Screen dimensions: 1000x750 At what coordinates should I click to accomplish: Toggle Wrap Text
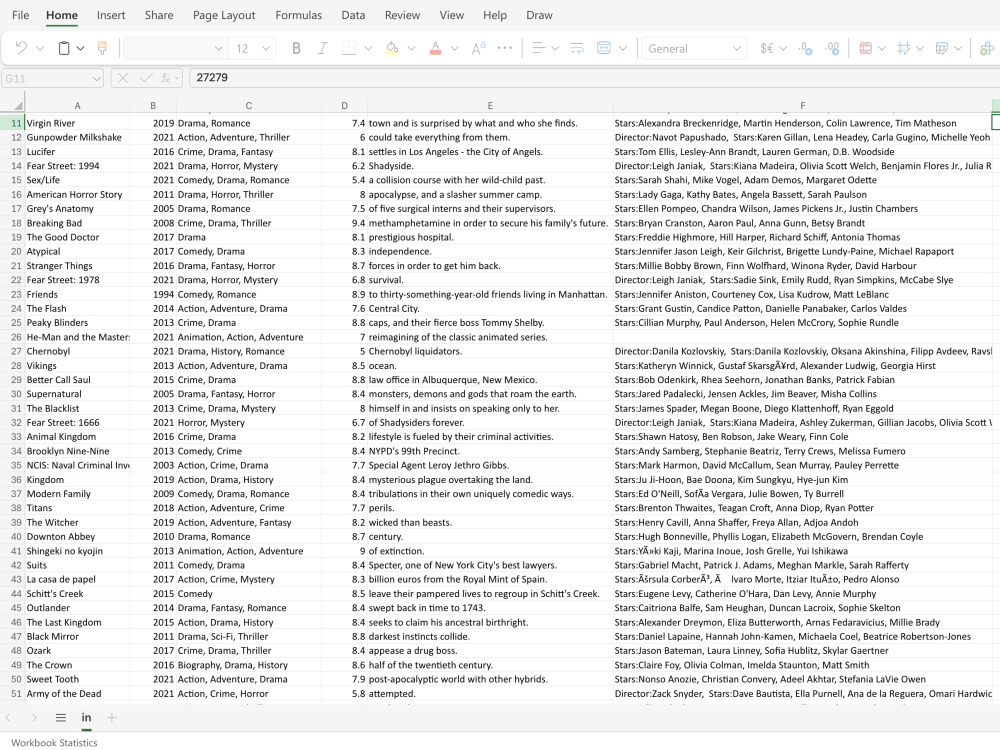tap(577, 48)
